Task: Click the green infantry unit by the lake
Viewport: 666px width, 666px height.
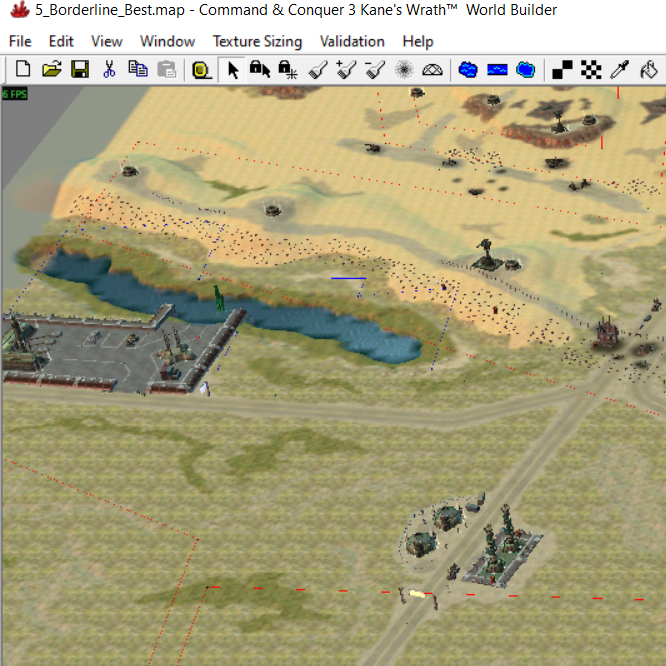Action: (x=219, y=299)
